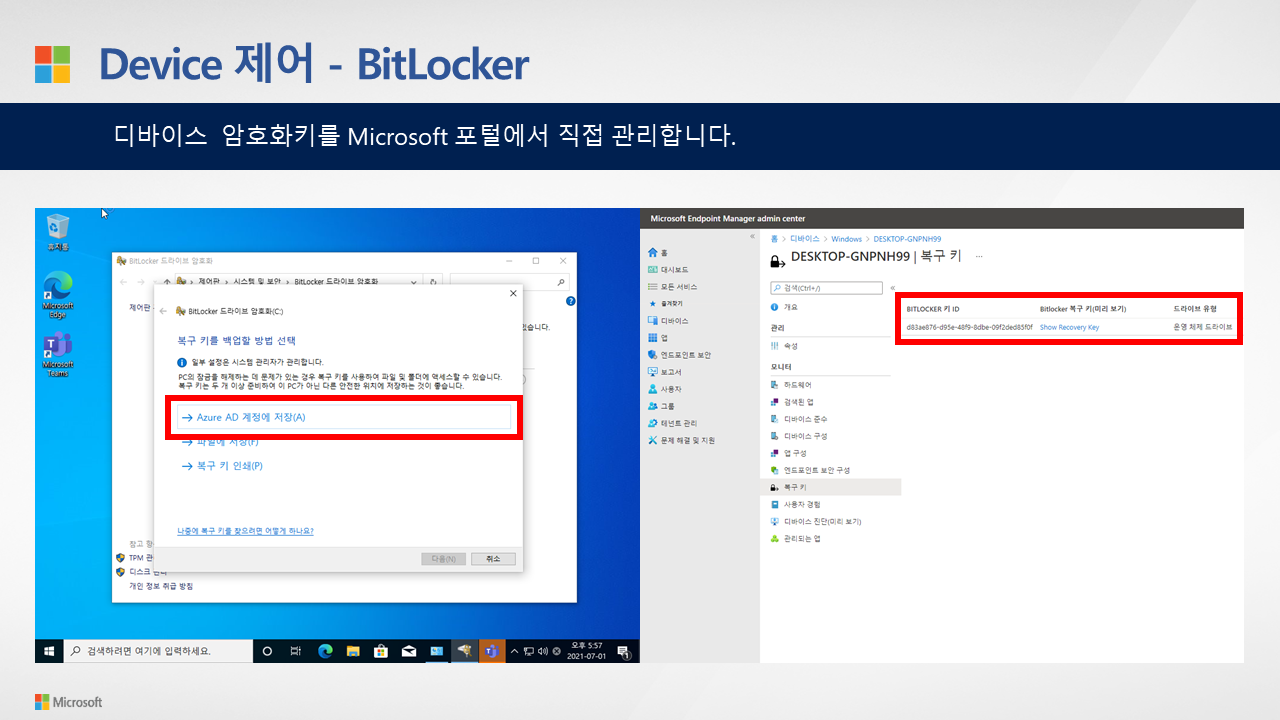Image resolution: width=1280 pixels, height=720 pixels.
Task: Show hidden system tray icons
Action: [516, 651]
